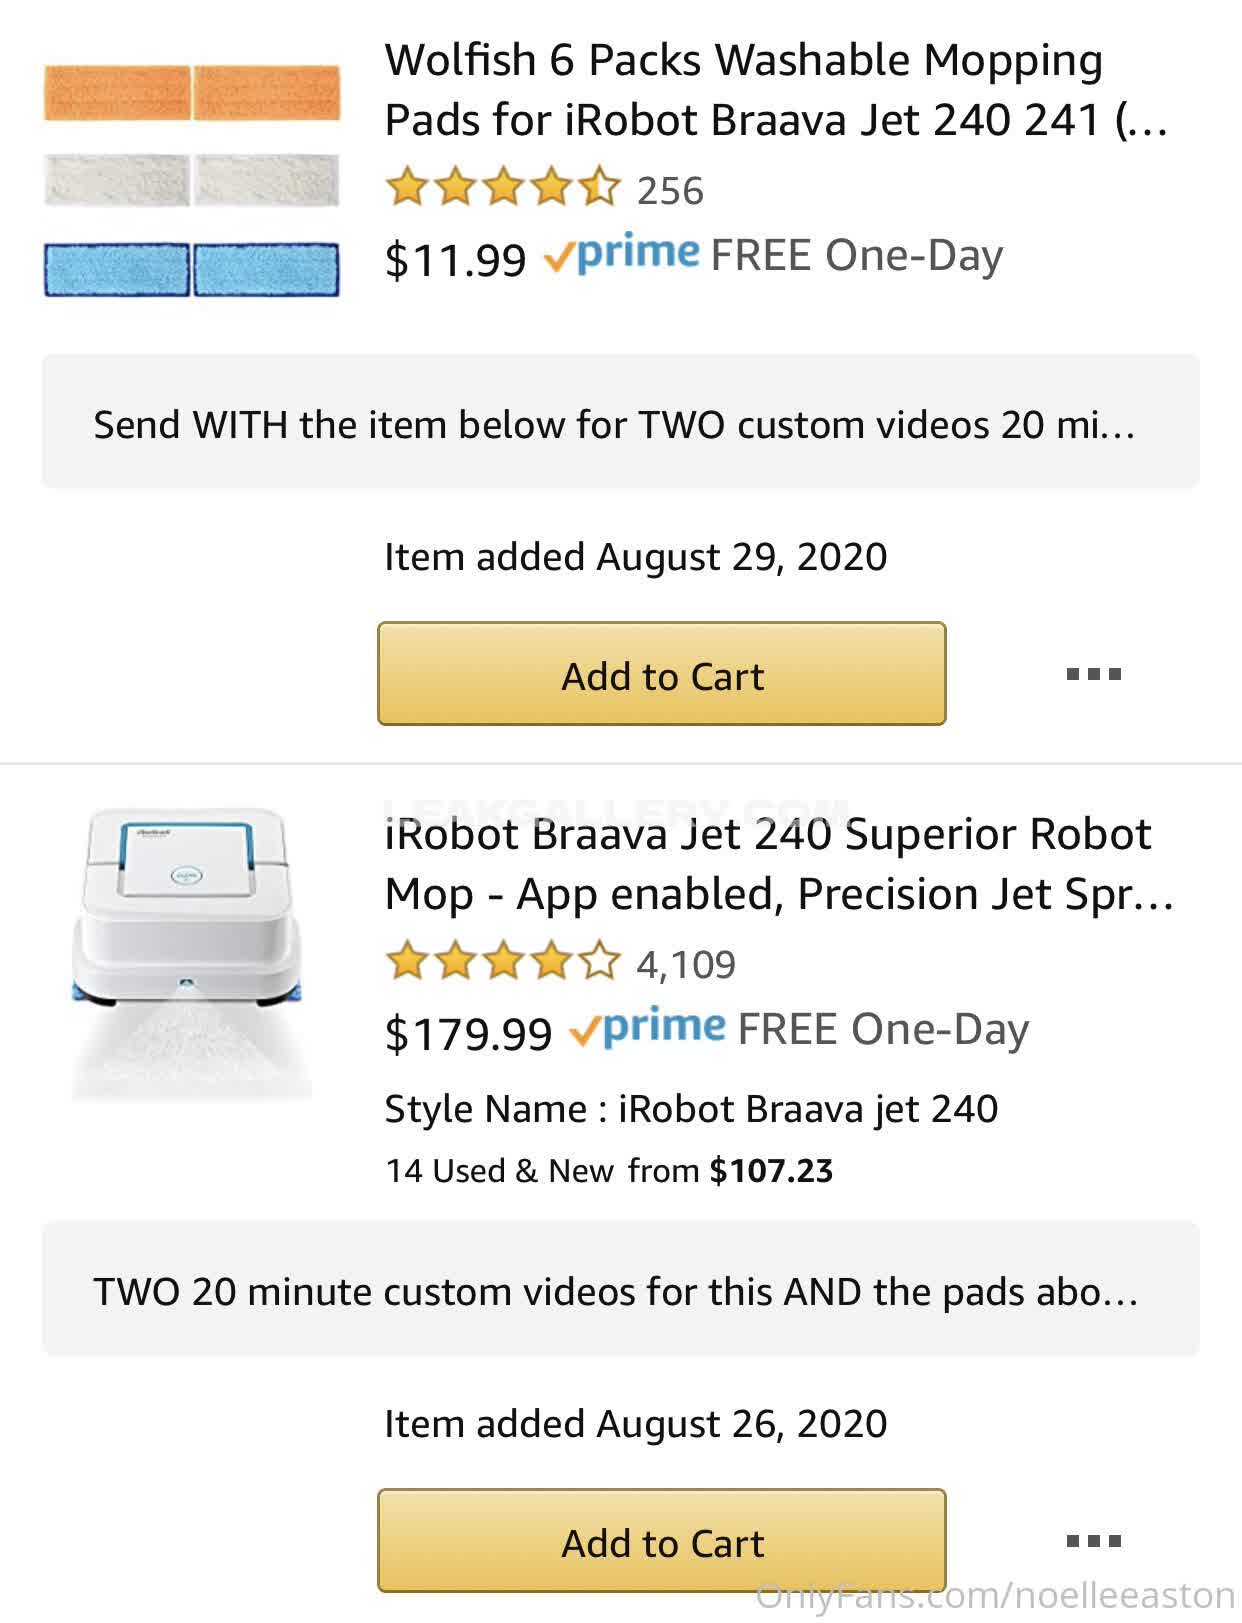Open more options for the iRobot Braava item
The width and height of the screenshot is (1242, 1623).
tap(1093, 1541)
